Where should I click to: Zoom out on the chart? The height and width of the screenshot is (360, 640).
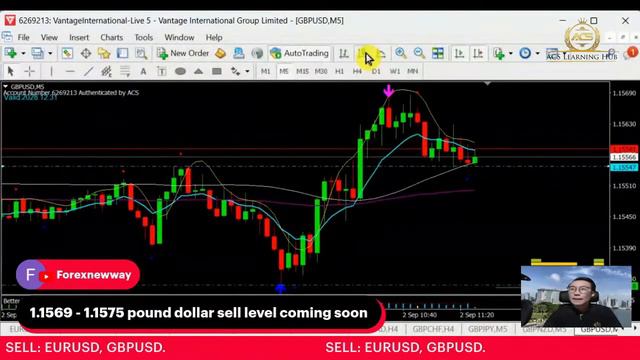pos(419,53)
